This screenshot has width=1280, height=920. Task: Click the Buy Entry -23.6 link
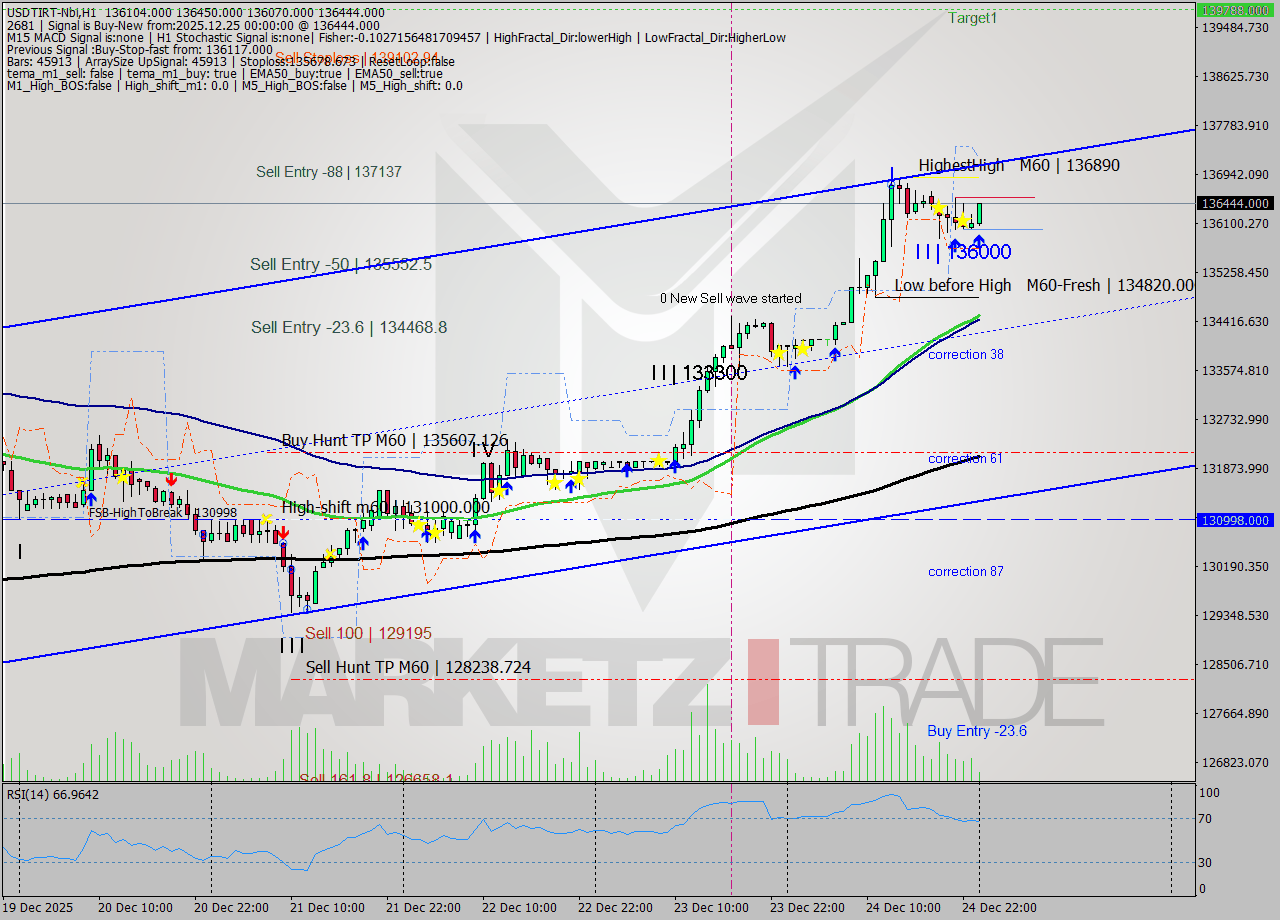tap(976, 731)
